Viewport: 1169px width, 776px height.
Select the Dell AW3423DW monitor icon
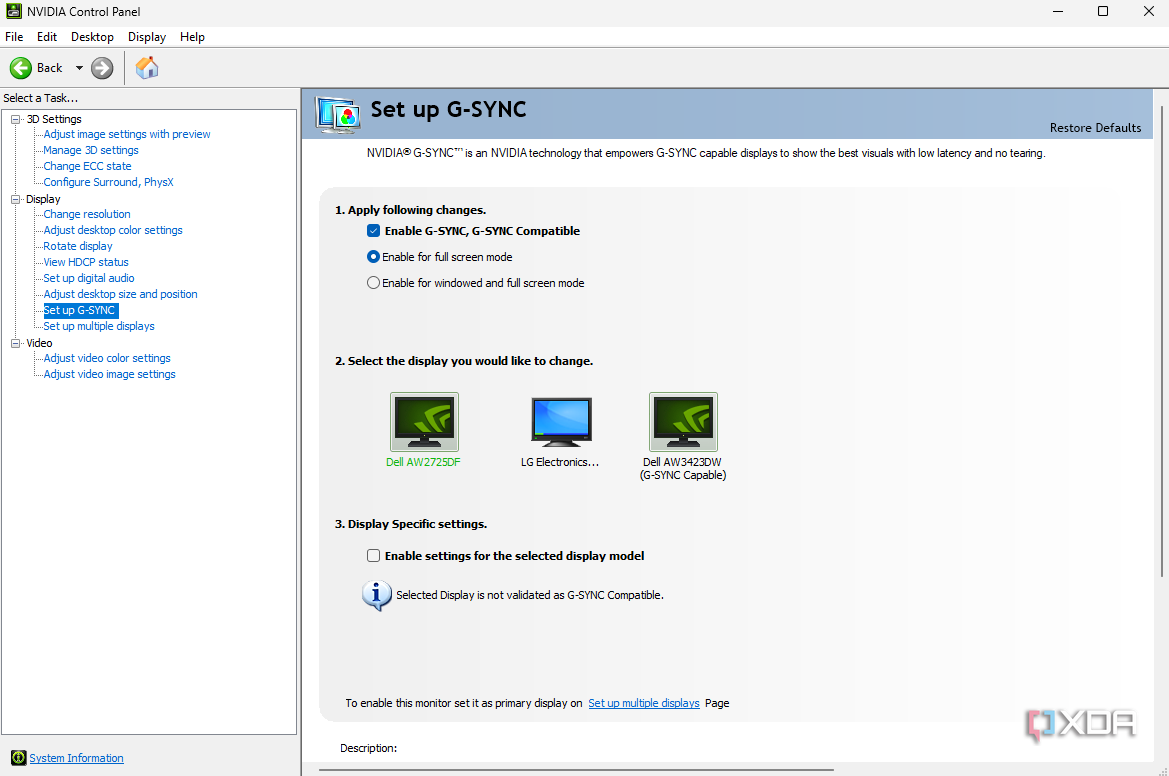click(683, 421)
